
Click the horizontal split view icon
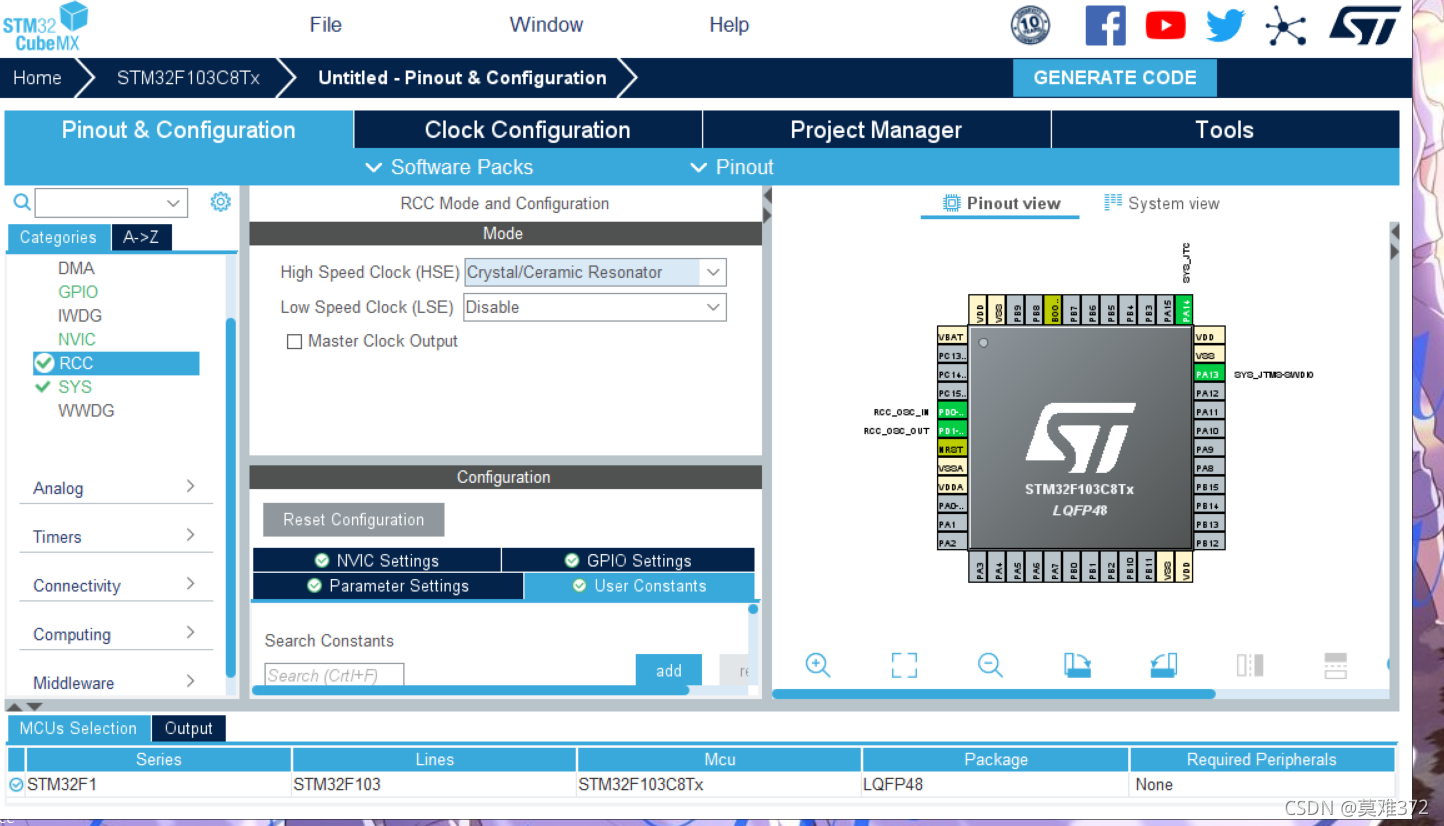1336,665
